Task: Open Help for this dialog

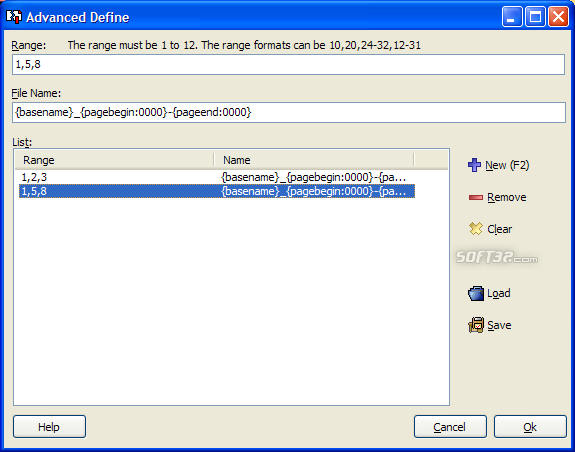Action: point(49,427)
